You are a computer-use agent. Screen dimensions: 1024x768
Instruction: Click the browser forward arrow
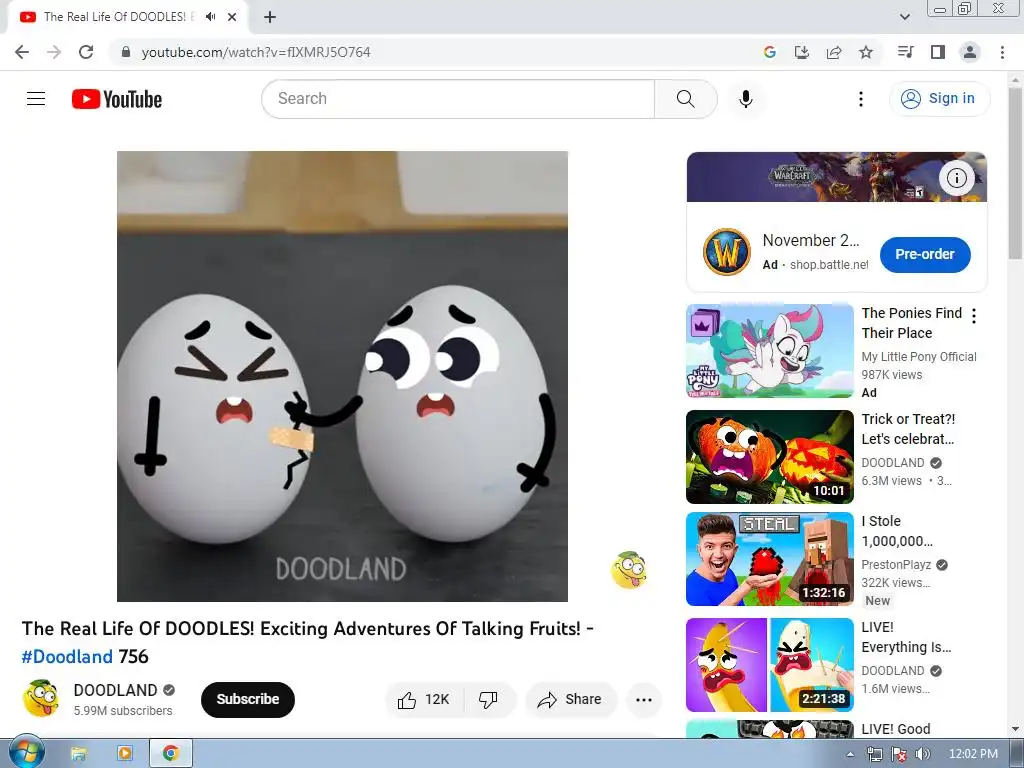(x=54, y=52)
